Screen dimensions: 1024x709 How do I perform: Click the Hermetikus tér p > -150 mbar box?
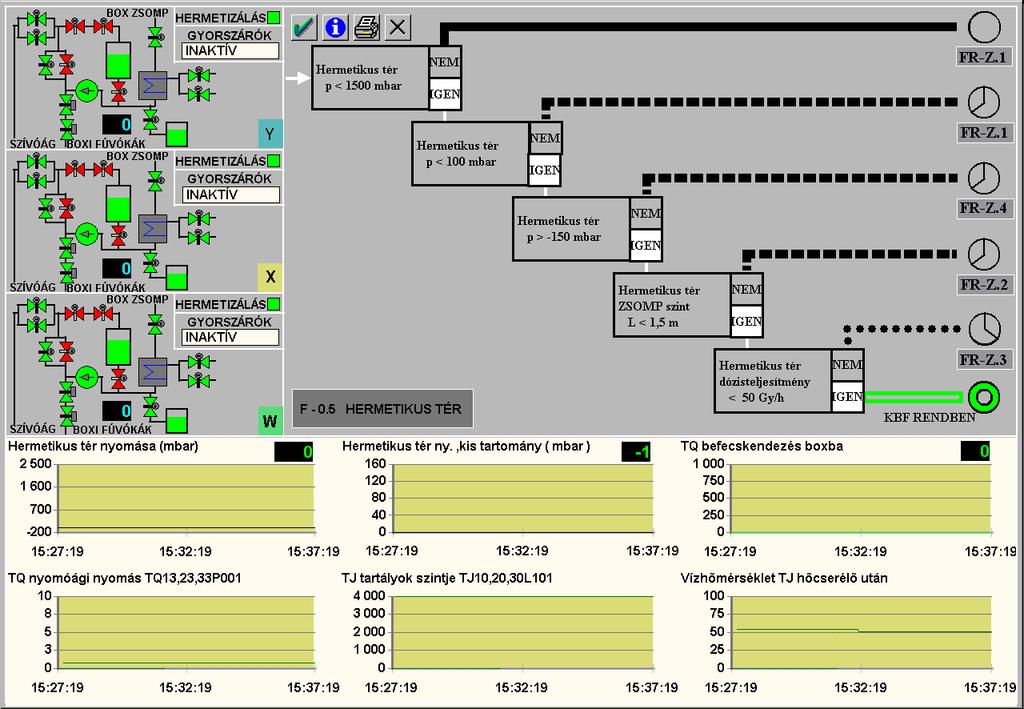pos(571,229)
